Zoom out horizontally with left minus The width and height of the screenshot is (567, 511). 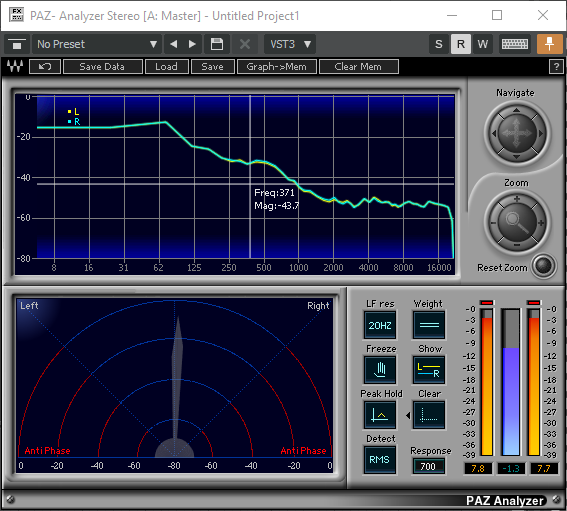point(493,223)
